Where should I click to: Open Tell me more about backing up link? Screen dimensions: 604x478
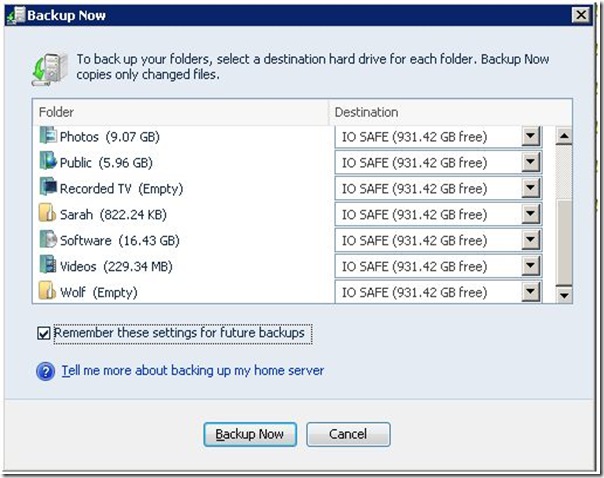point(192,371)
